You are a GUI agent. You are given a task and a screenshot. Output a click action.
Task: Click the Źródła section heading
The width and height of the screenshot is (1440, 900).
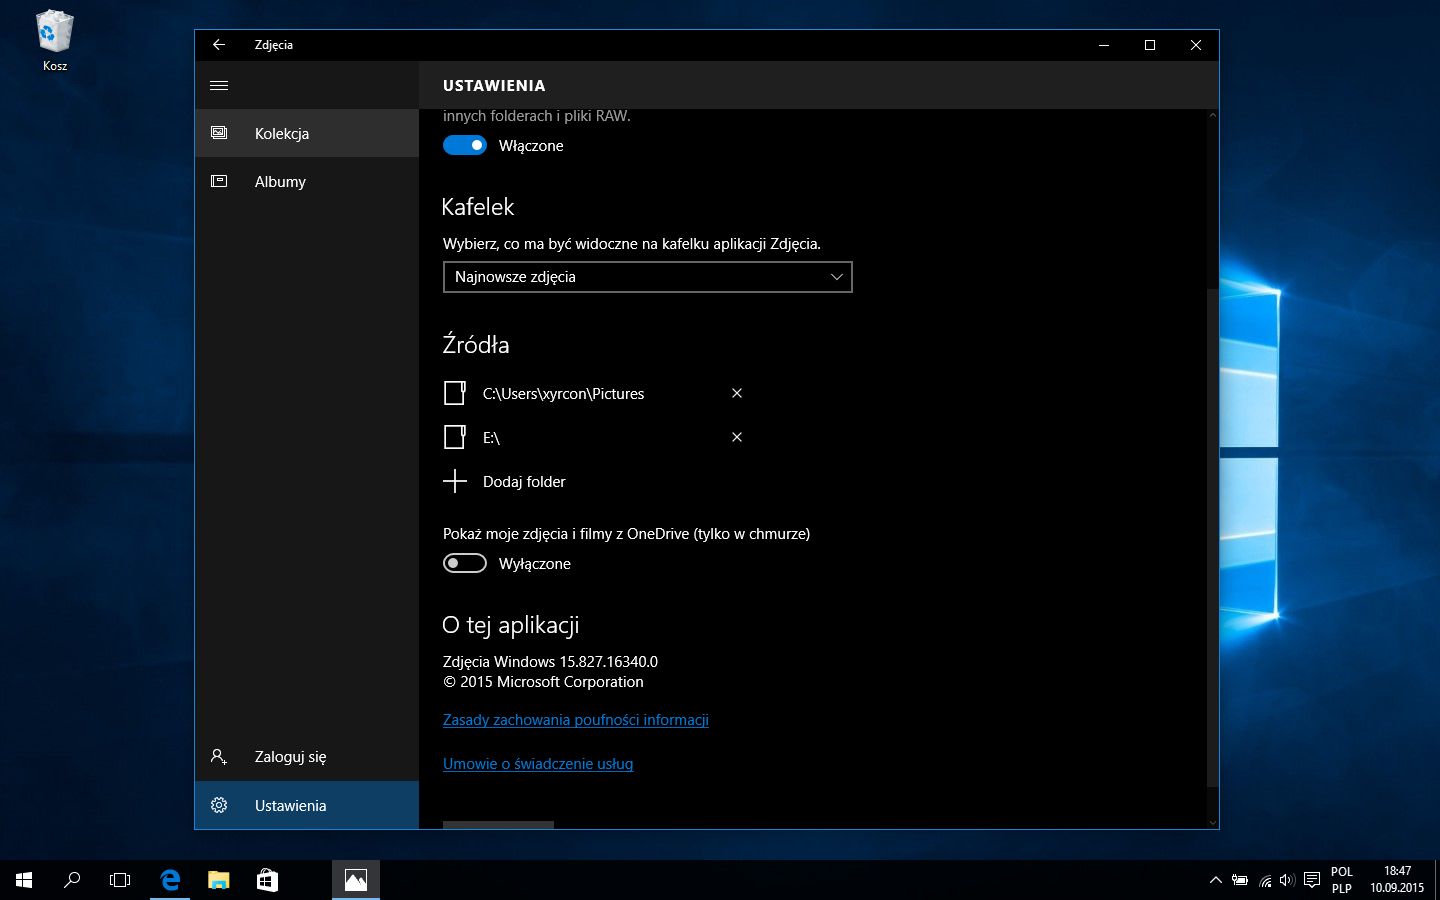point(476,345)
